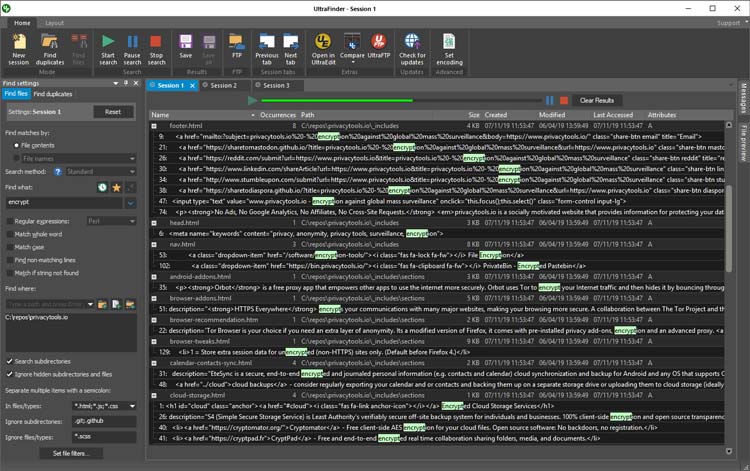This screenshot has width=750, height=471.
Task: Enable Regular expressions checkbox
Action: tap(10, 221)
